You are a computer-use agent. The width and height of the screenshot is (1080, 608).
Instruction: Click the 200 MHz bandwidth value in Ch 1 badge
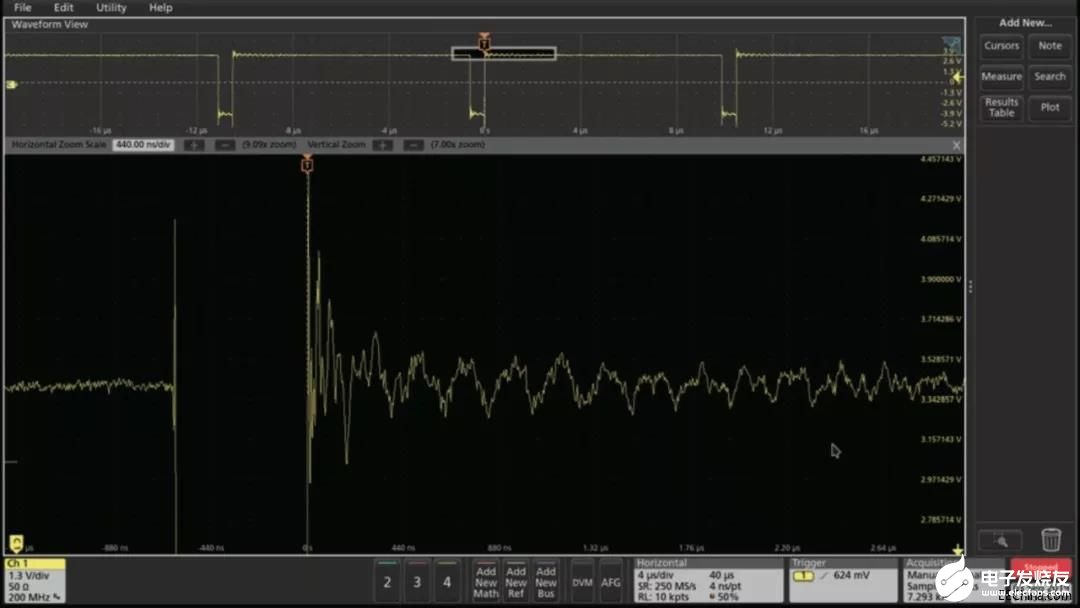point(30,597)
